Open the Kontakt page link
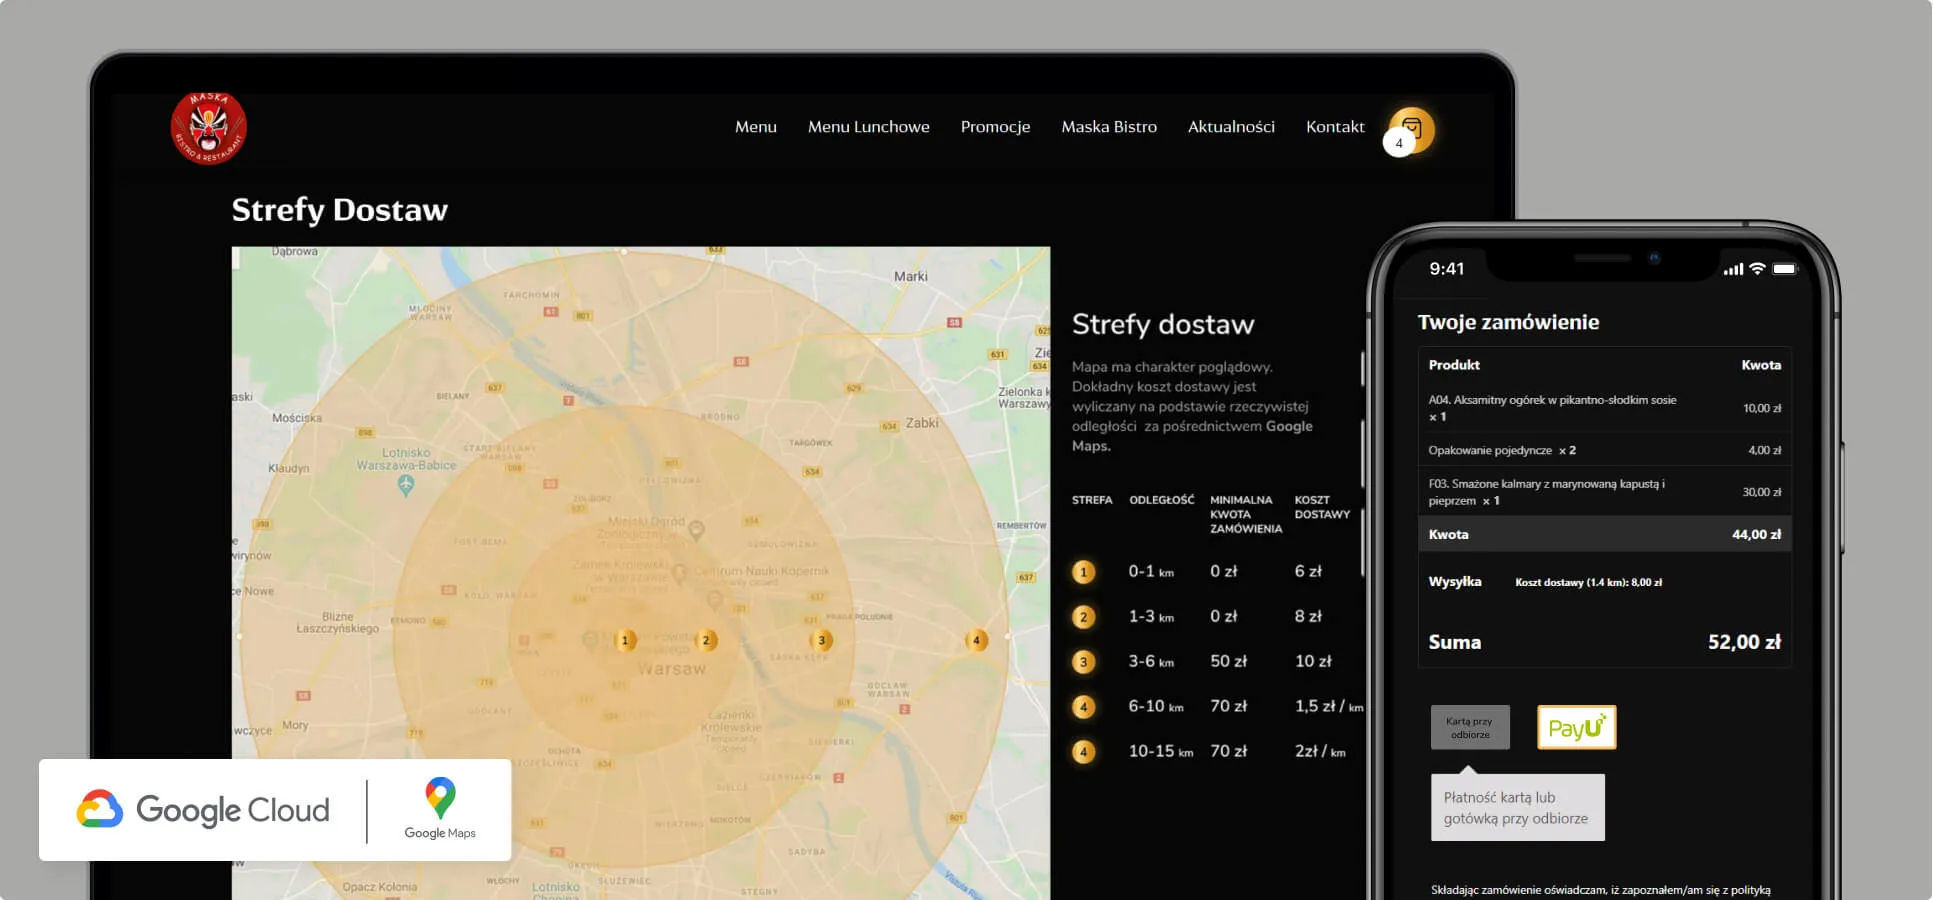The width and height of the screenshot is (1933, 900). [x=1335, y=127]
